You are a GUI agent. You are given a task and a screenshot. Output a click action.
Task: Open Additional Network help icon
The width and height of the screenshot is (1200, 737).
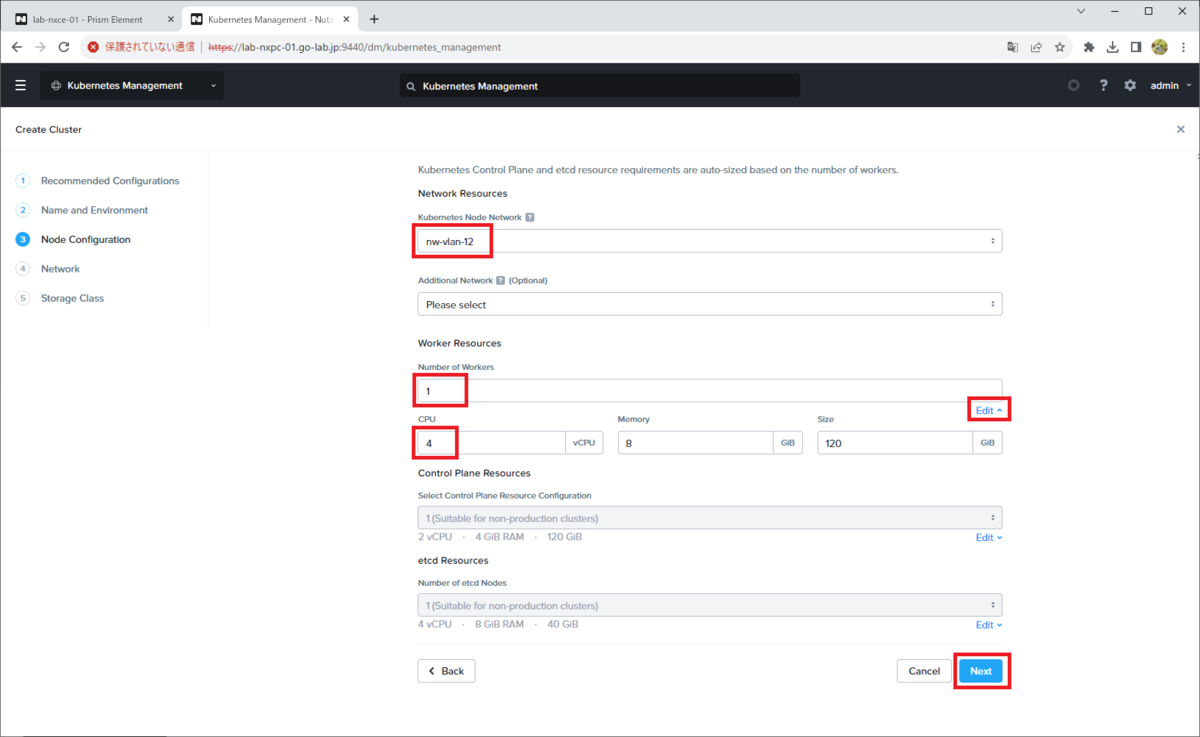click(x=501, y=281)
